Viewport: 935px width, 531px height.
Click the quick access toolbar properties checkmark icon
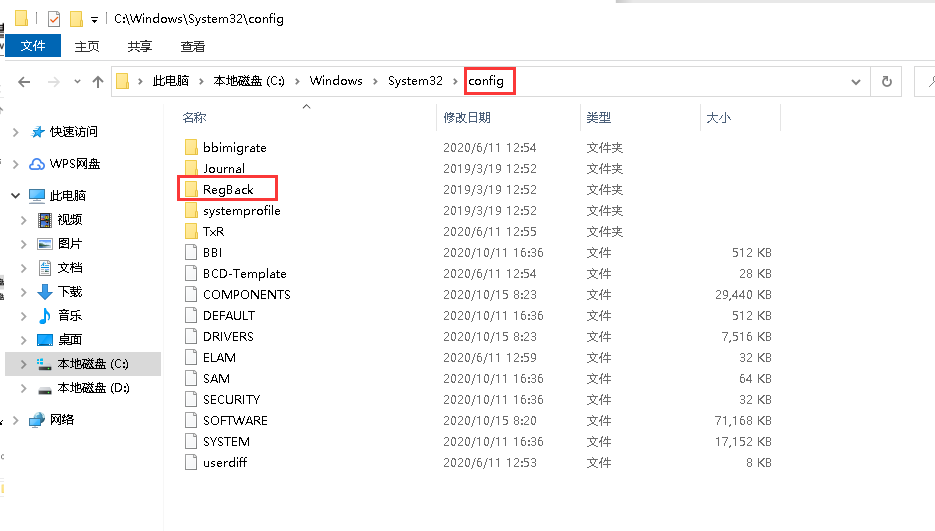(54, 19)
